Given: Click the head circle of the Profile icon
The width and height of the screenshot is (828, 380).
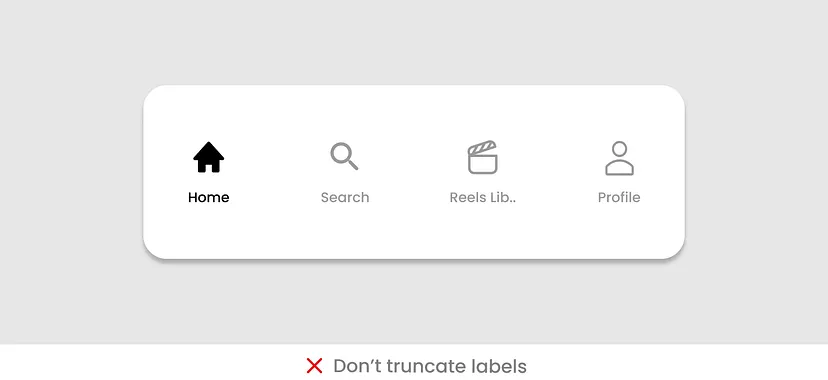Looking at the screenshot, I should click(x=619, y=149).
